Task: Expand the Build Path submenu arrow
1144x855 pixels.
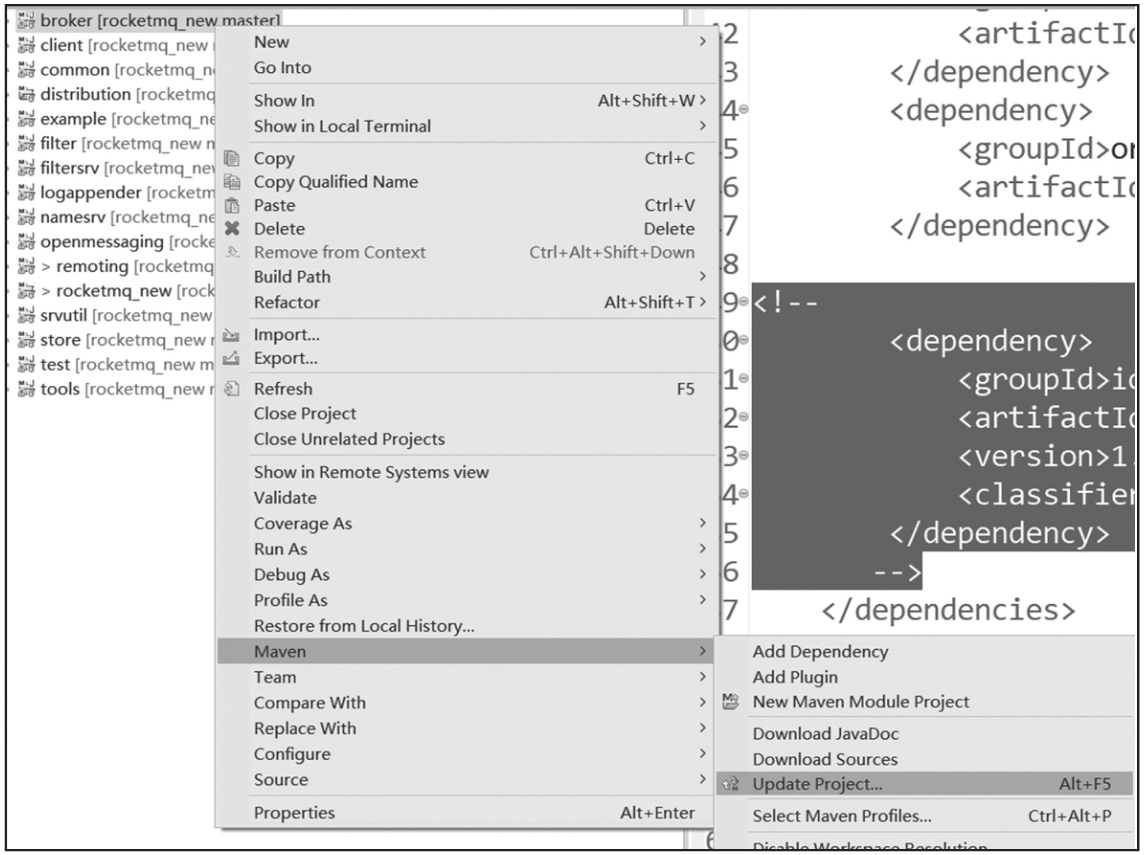Action: point(703,276)
